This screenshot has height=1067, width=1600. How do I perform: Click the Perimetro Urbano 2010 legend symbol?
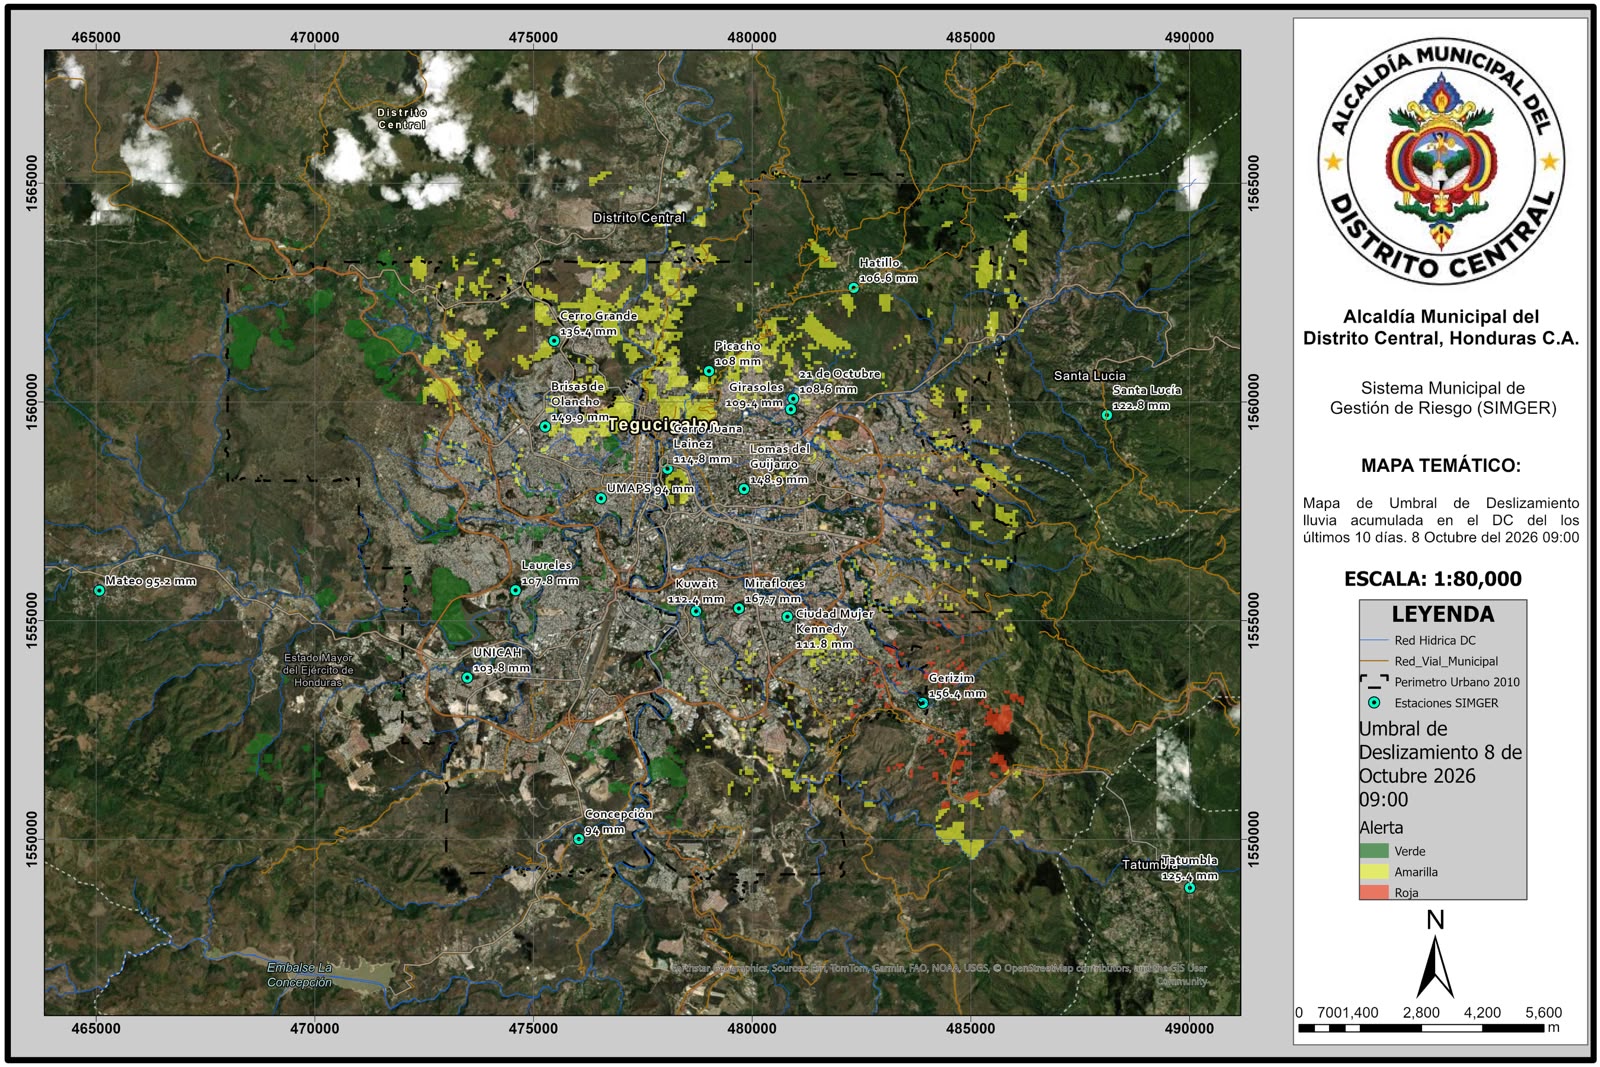pos(1374,682)
